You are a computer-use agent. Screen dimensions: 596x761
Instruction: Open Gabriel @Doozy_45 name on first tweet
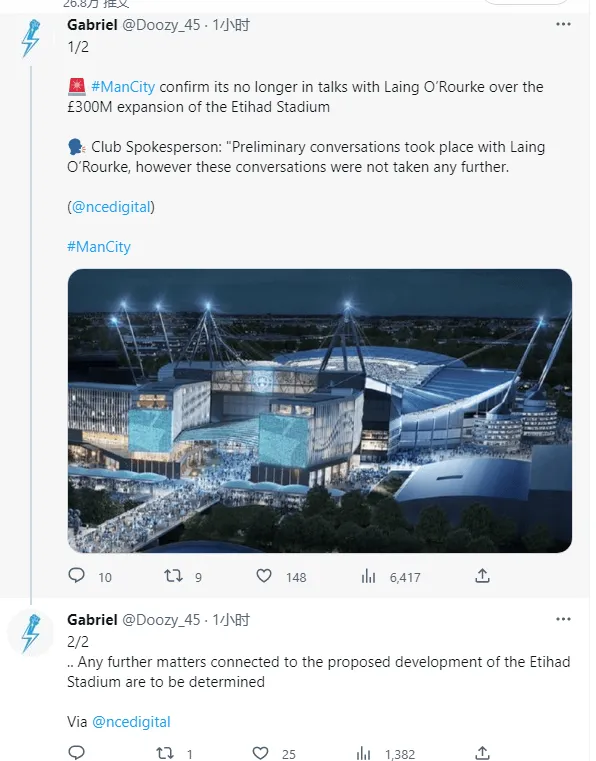pyautogui.click(x=133, y=25)
